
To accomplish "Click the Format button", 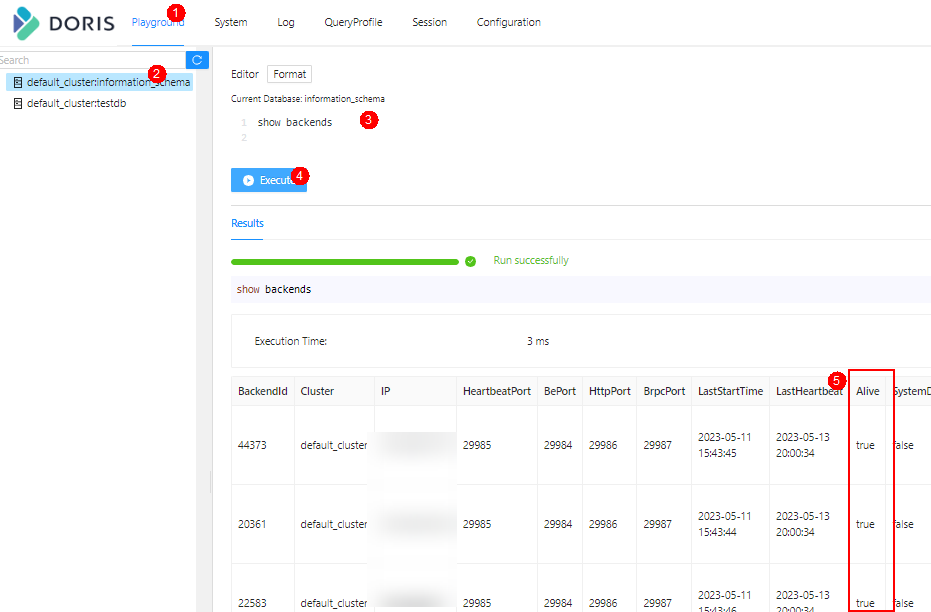I will pyautogui.click(x=289, y=74).
